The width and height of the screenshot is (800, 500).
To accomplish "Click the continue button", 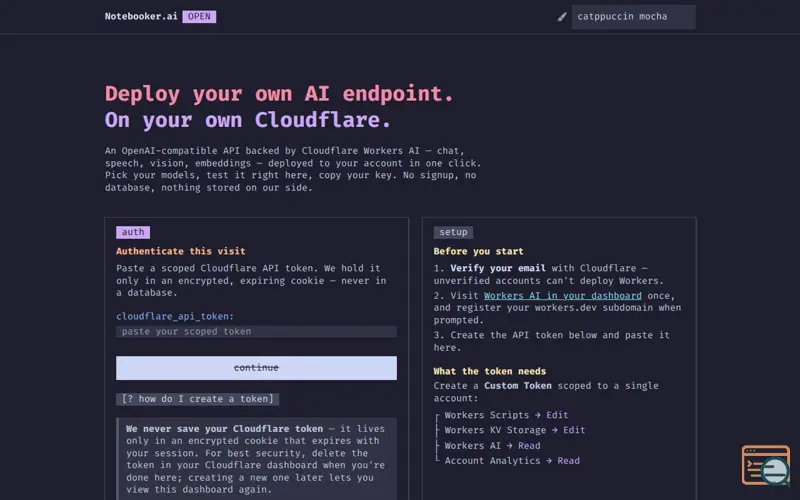I will (x=256, y=368).
